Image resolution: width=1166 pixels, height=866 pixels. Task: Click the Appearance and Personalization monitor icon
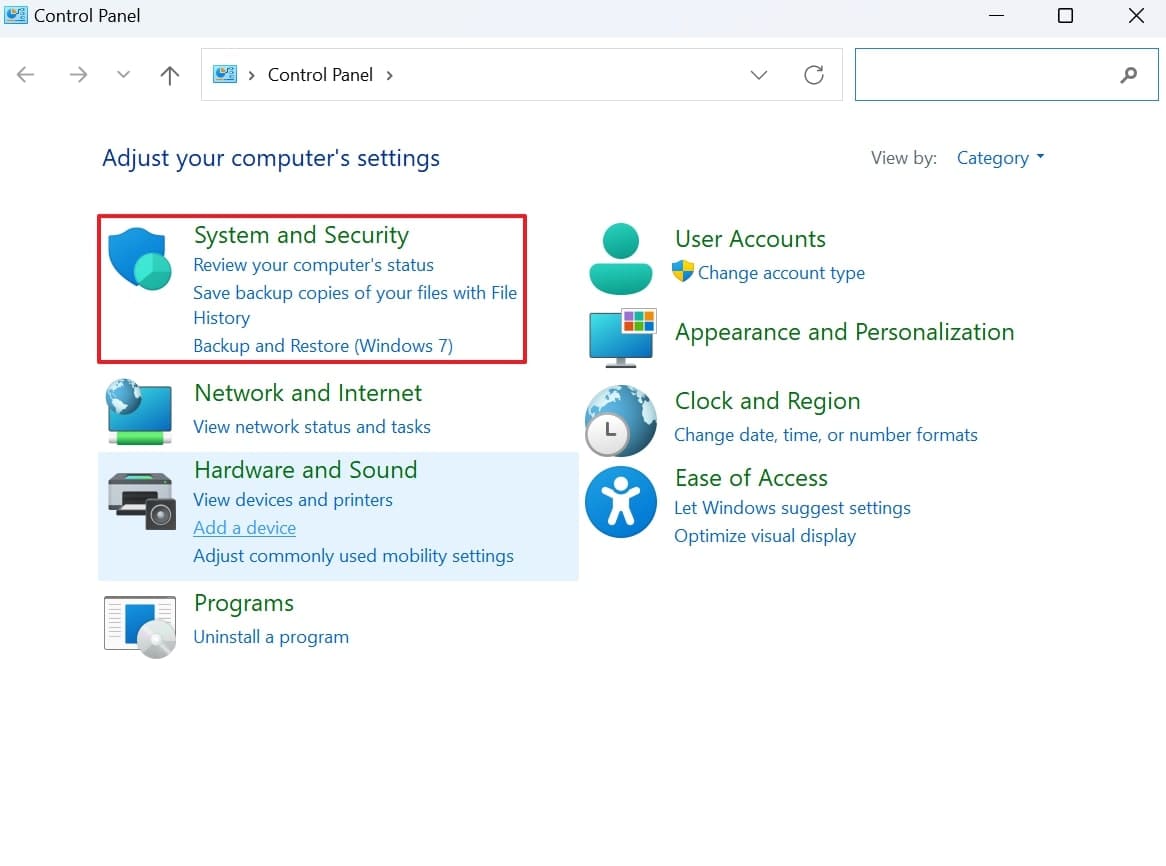click(x=621, y=337)
